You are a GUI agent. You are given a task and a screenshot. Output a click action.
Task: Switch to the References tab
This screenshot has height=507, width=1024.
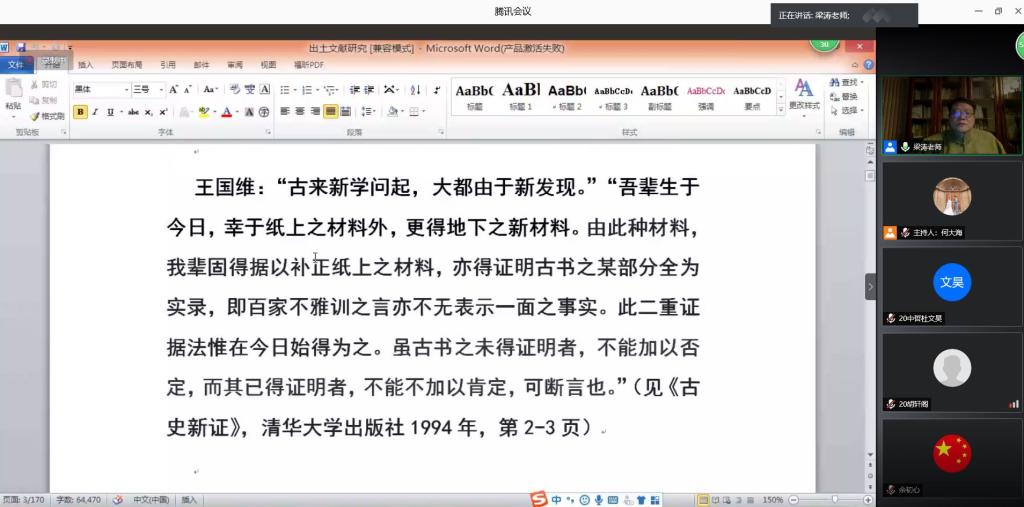[x=168, y=65]
